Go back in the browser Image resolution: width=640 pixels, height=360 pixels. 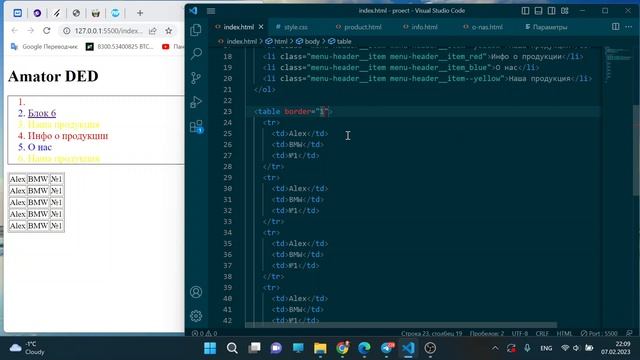pyautogui.click(x=15, y=31)
